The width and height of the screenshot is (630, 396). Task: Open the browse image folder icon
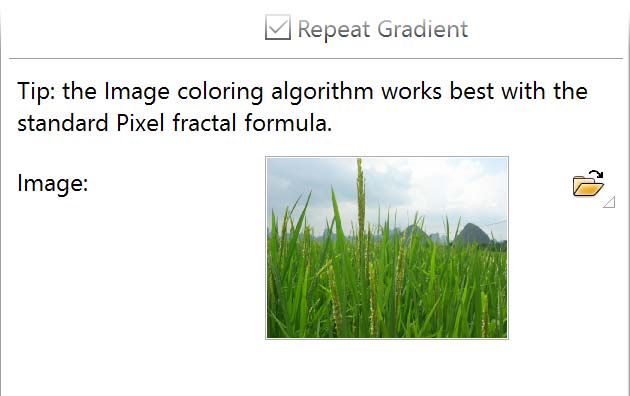588,184
